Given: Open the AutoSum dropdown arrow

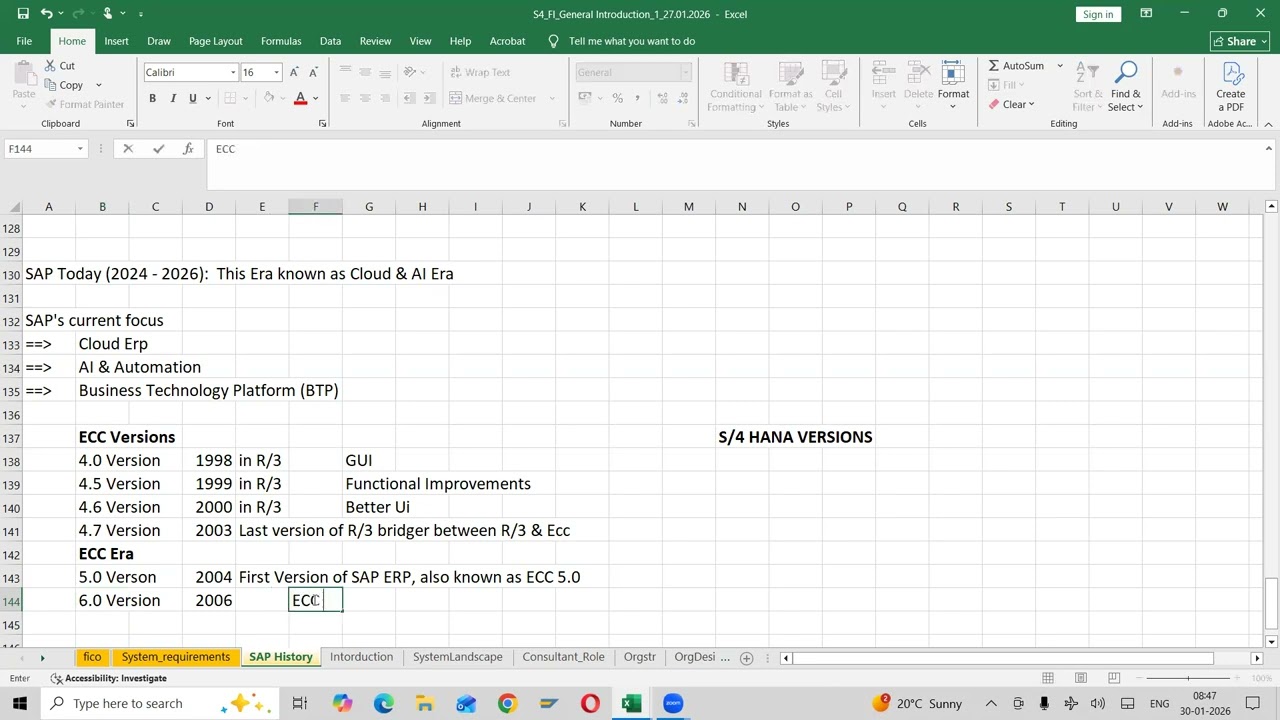Looking at the screenshot, I should (x=1060, y=66).
